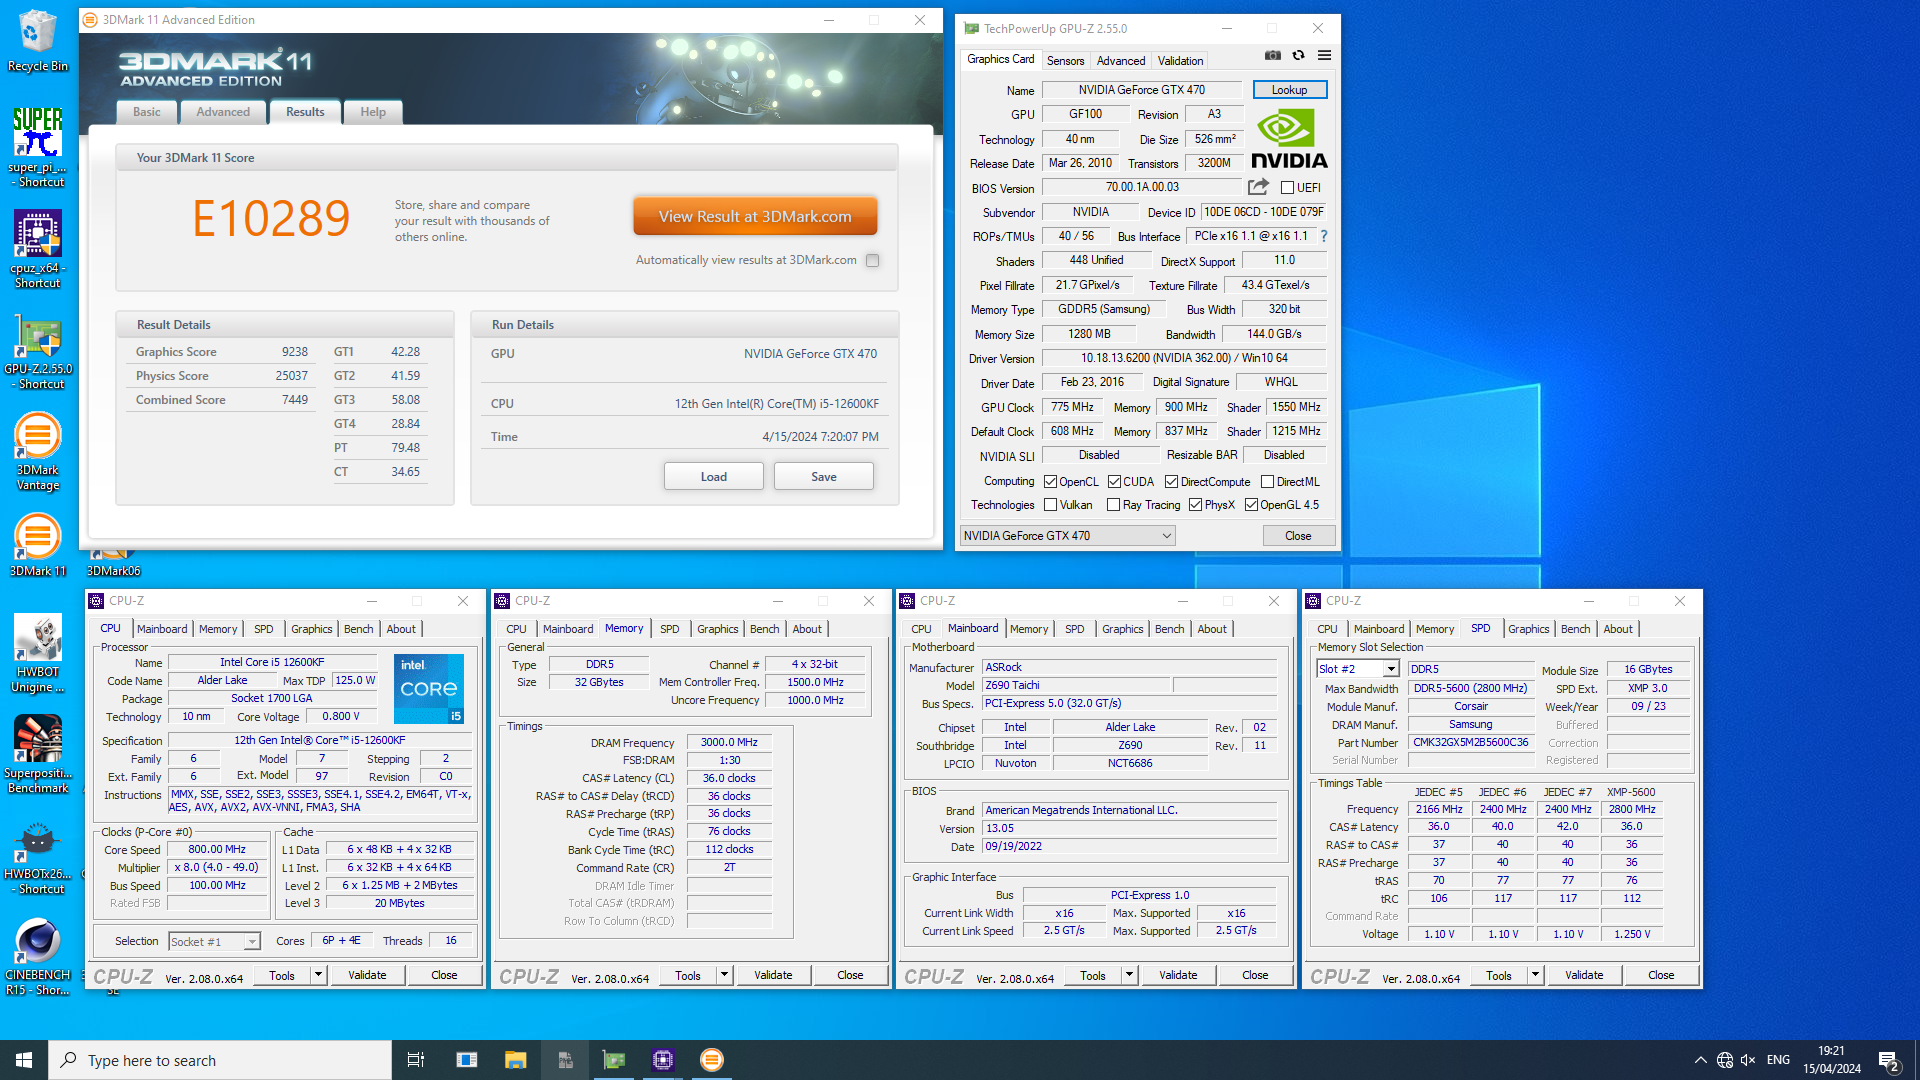Click GPU-Z screenshot camera icon
This screenshot has width=1920, height=1080.
click(1272, 55)
